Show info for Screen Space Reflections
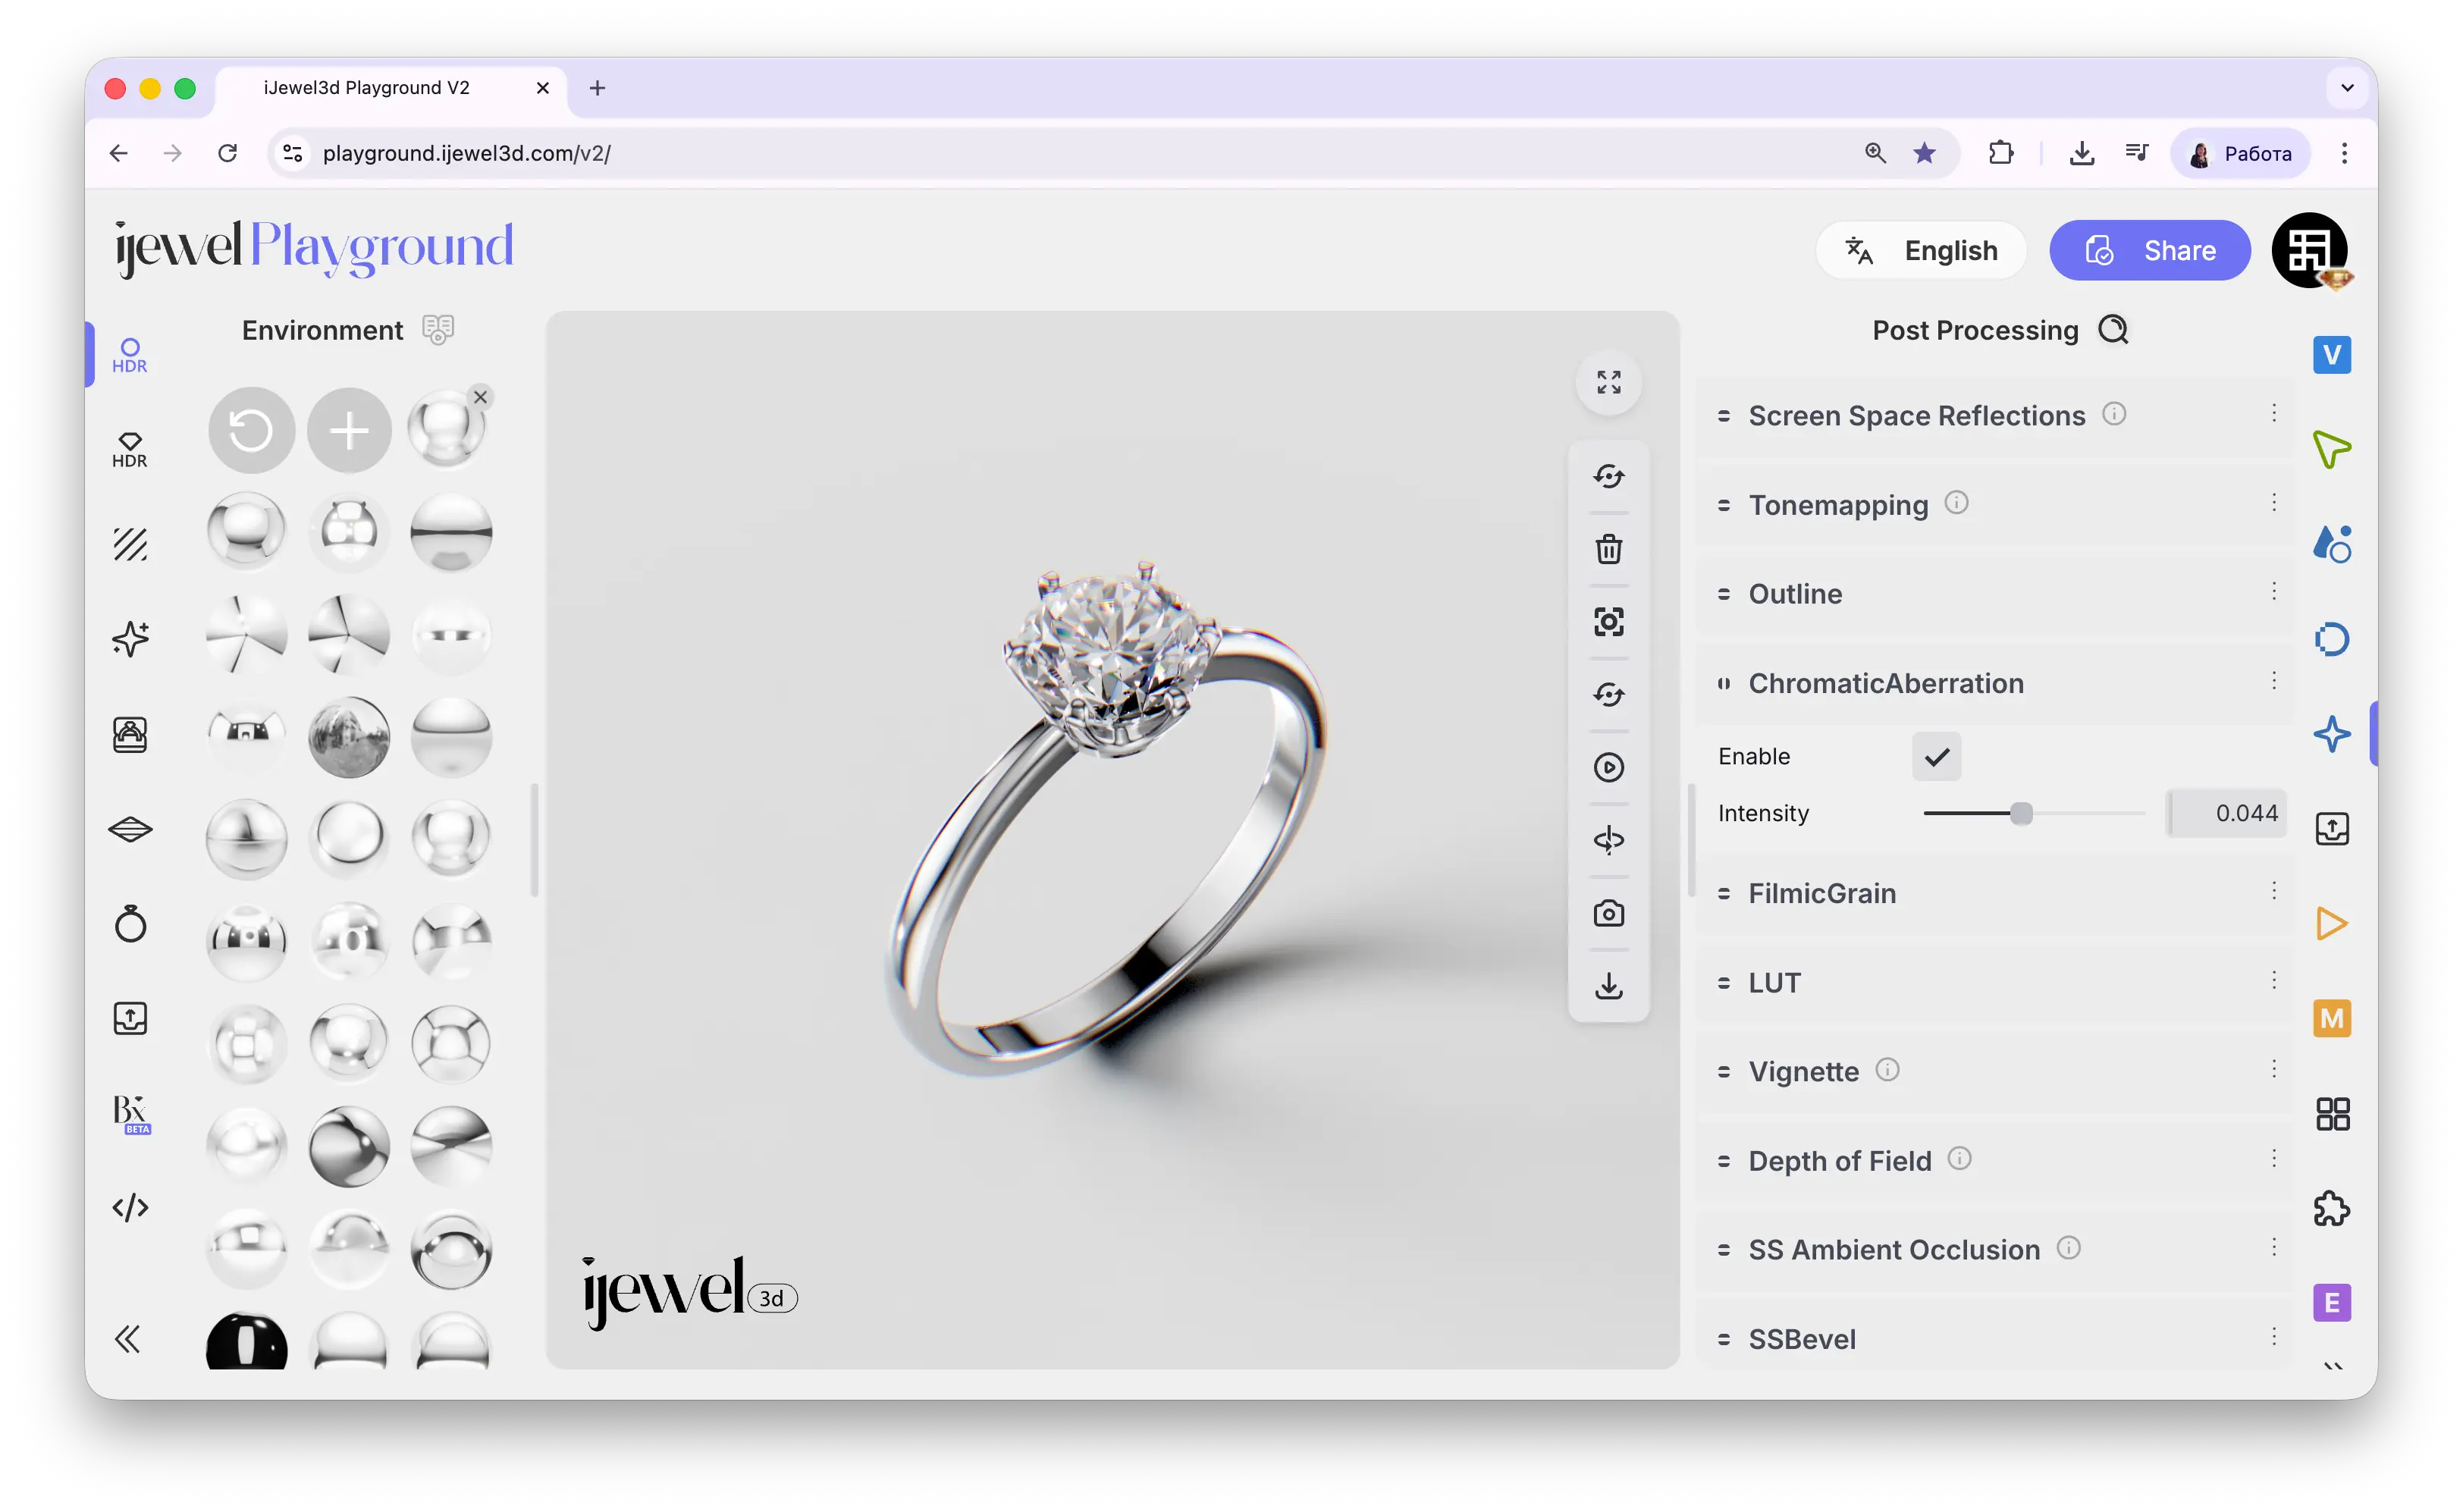The image size is (2463, 1512). [2113, 413]
